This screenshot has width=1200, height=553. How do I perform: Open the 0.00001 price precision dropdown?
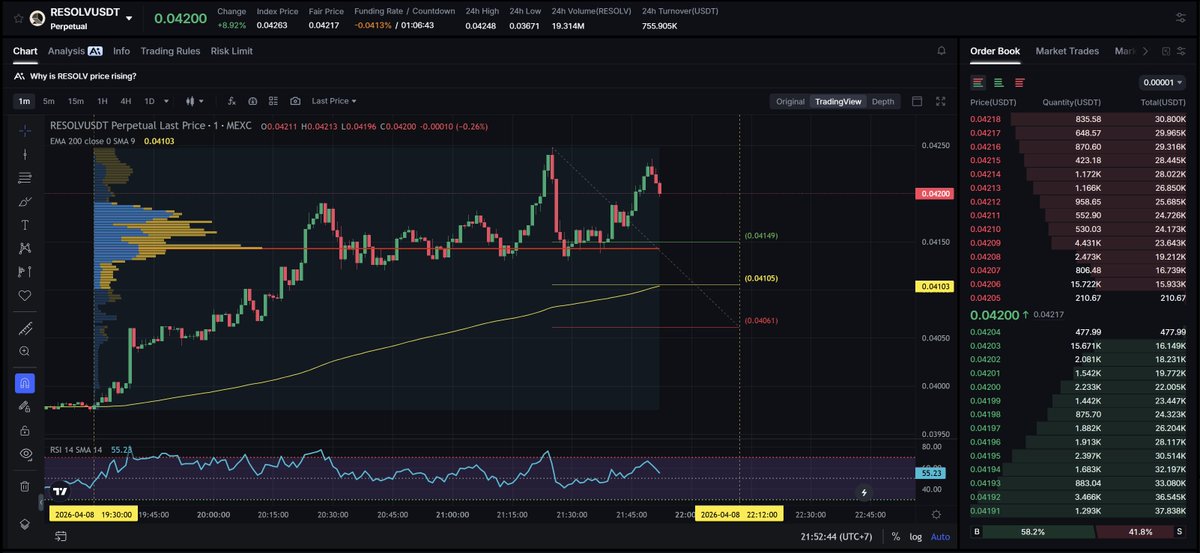tap(1163, 82)
